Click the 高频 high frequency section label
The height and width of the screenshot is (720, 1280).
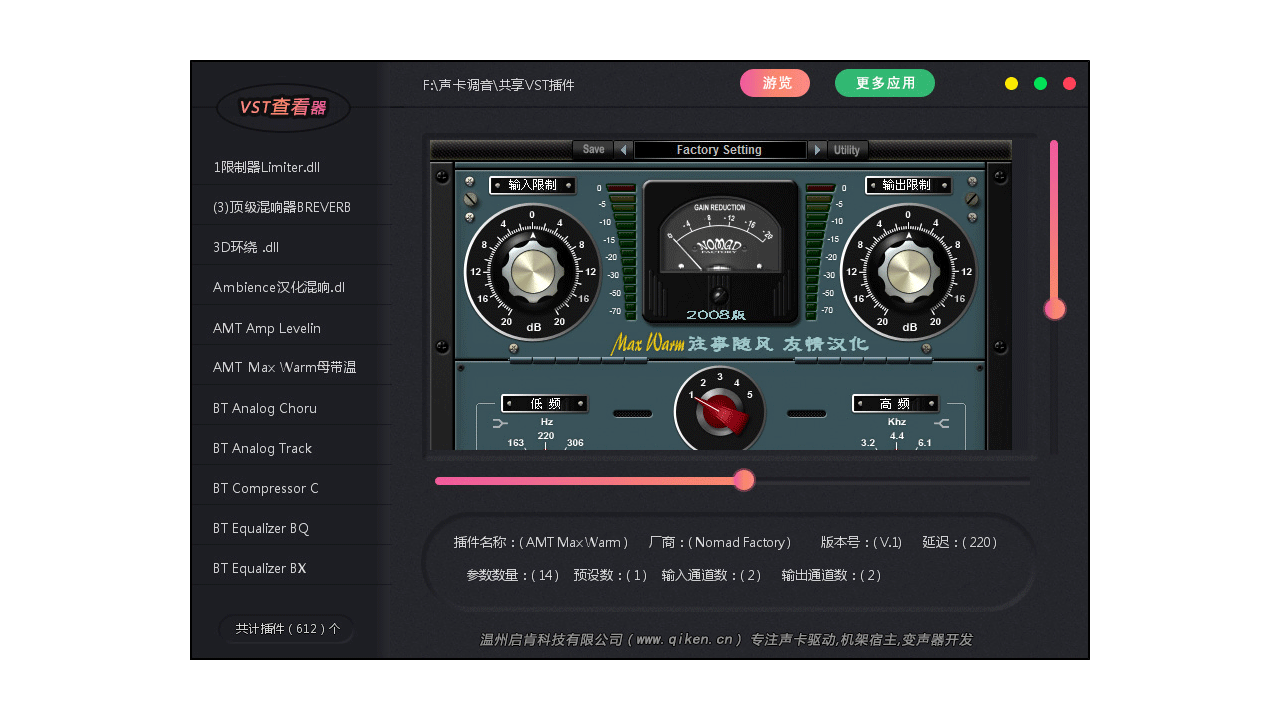pyautogui.click(x=895, y=403)
